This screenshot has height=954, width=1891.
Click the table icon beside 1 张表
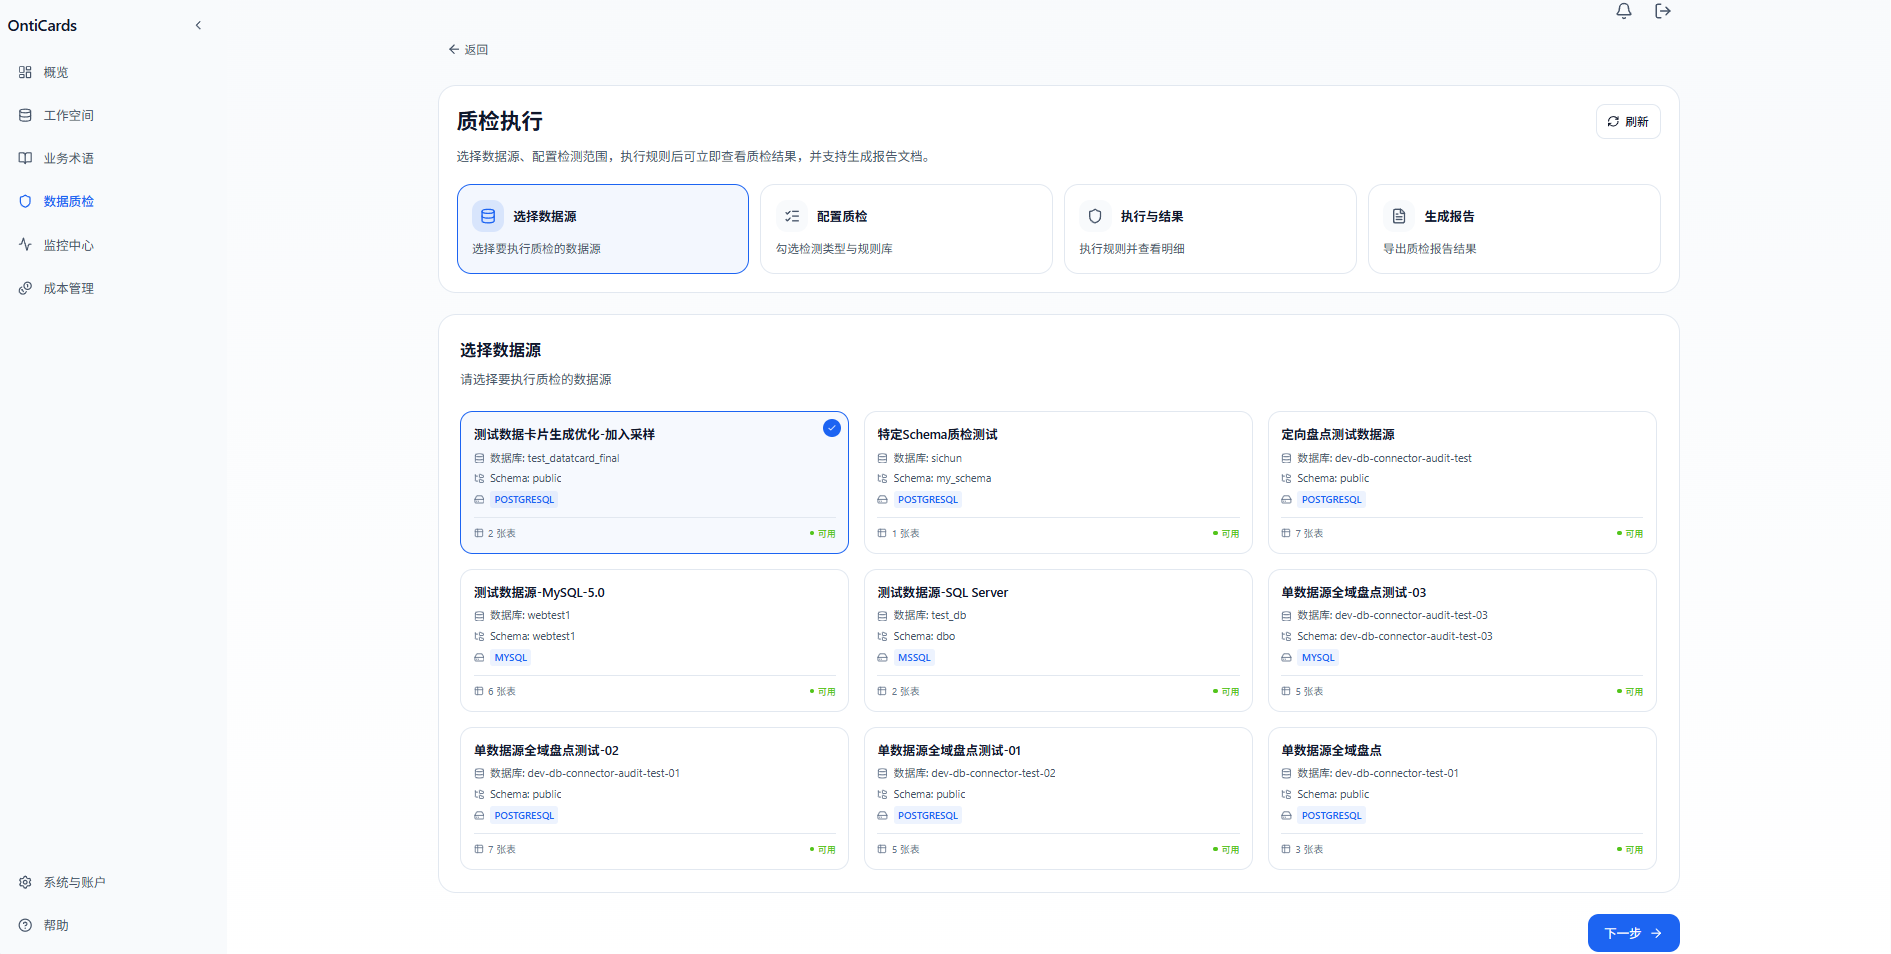[x=882, y=533]
